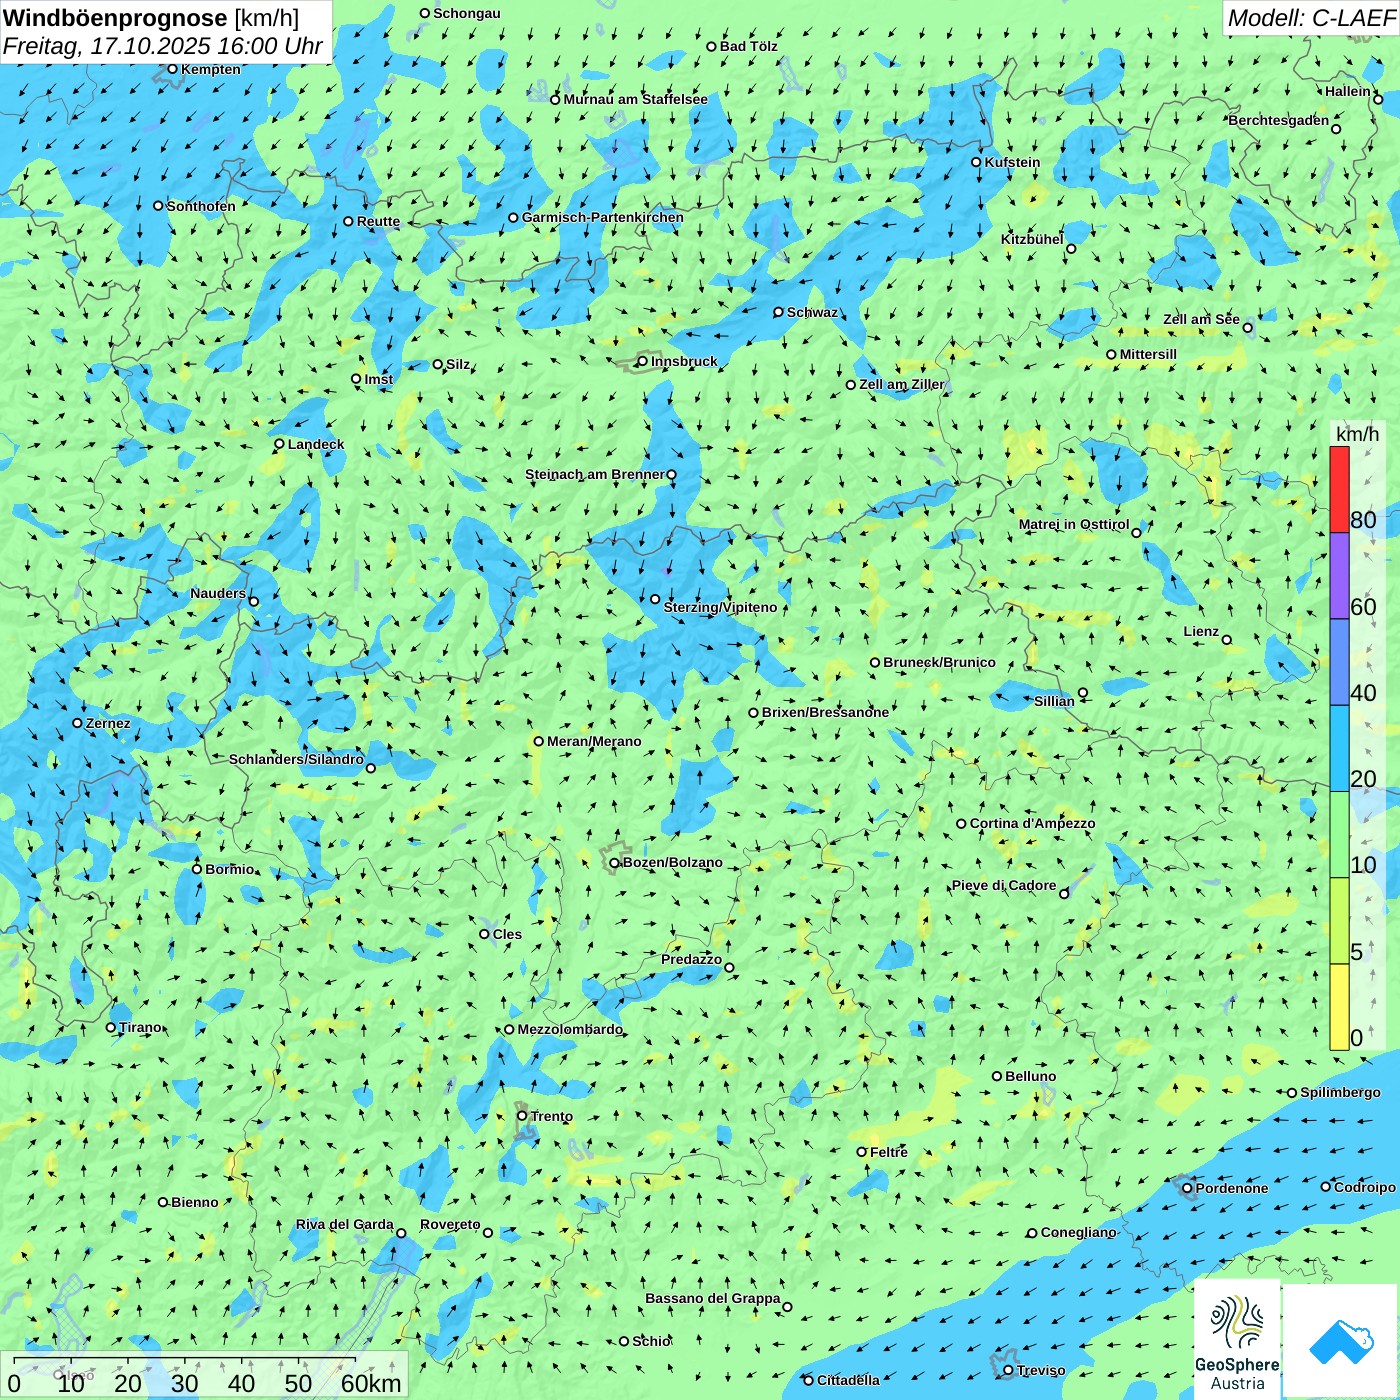Click the red legend color above 80
1400x1400 pixels.
1340,489
